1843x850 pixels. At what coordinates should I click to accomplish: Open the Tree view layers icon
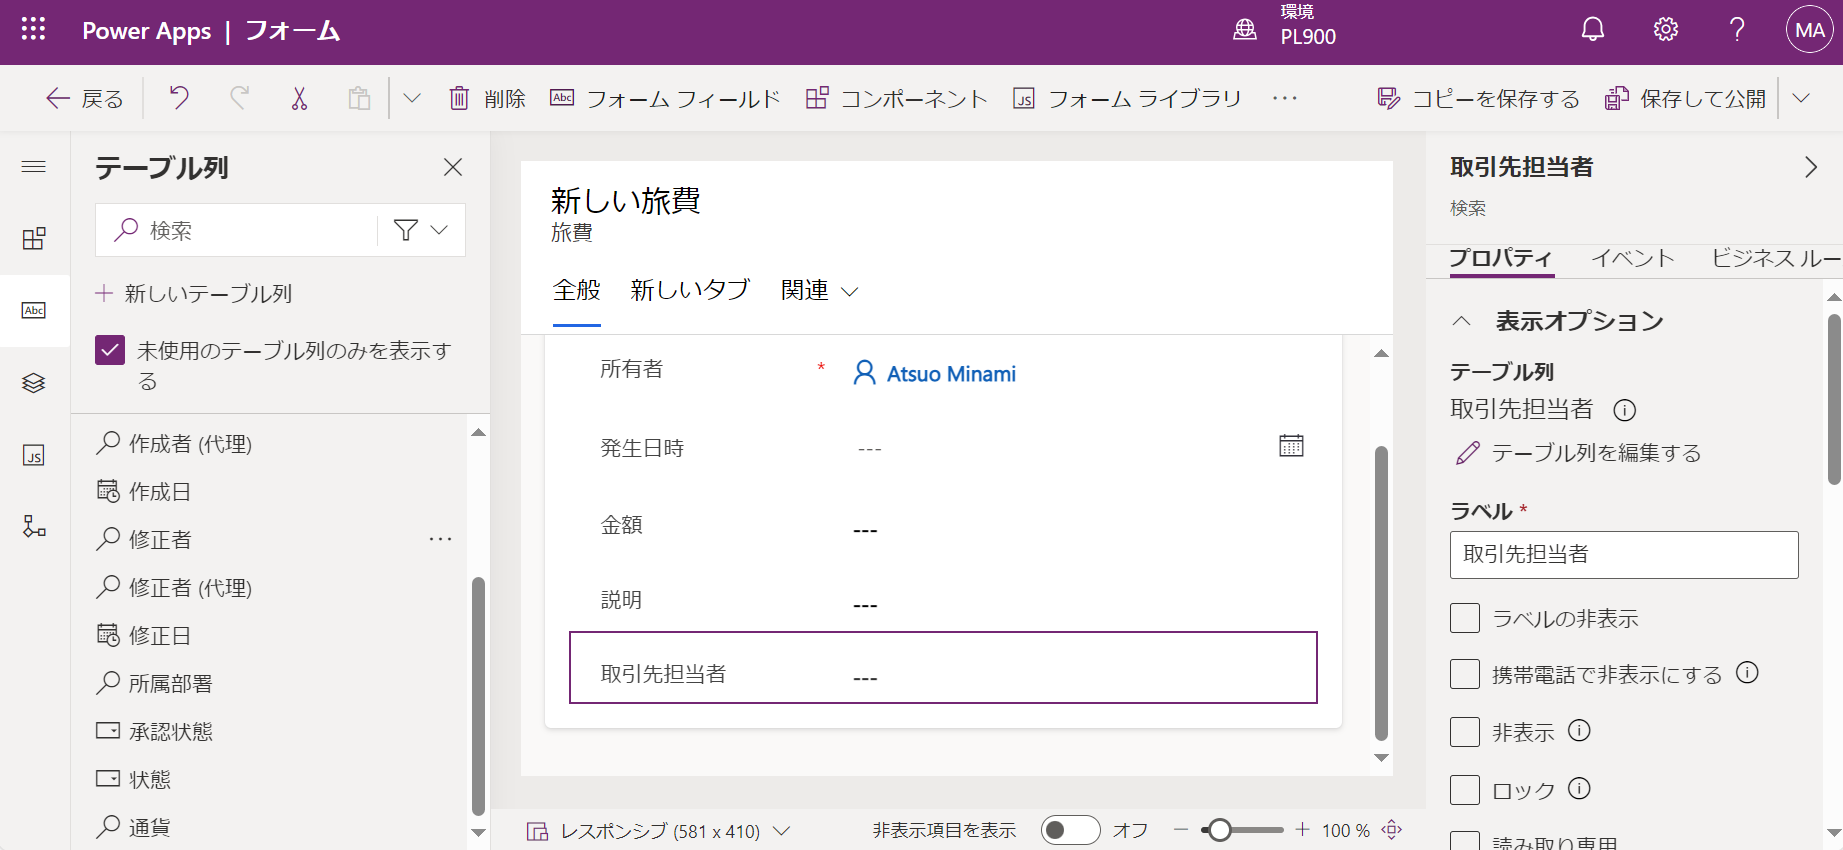(34, 382)
